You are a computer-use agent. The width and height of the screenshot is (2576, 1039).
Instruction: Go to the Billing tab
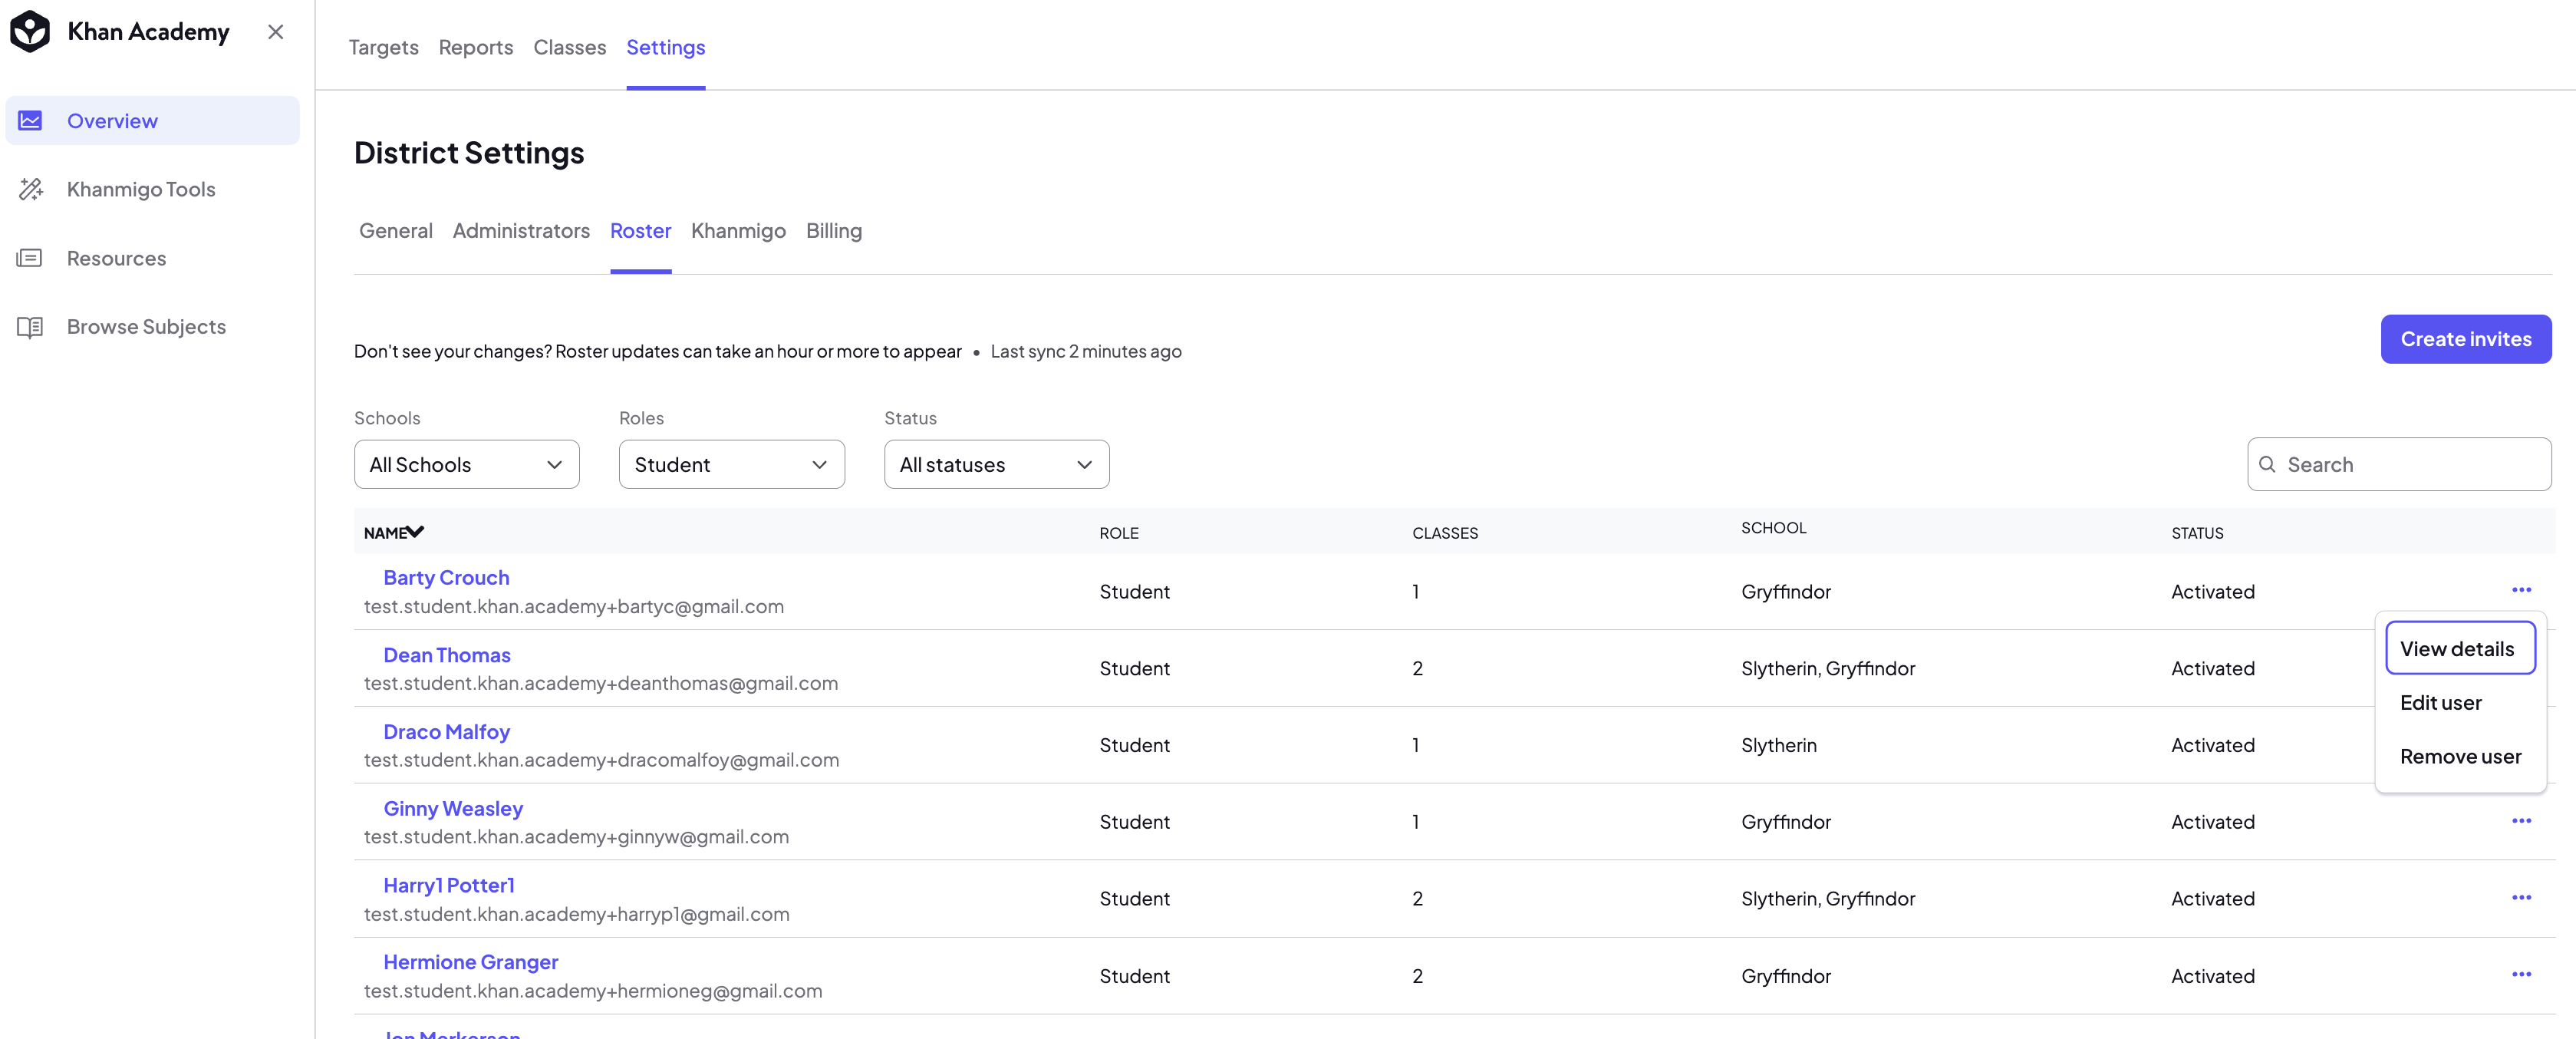pos(834,231)
